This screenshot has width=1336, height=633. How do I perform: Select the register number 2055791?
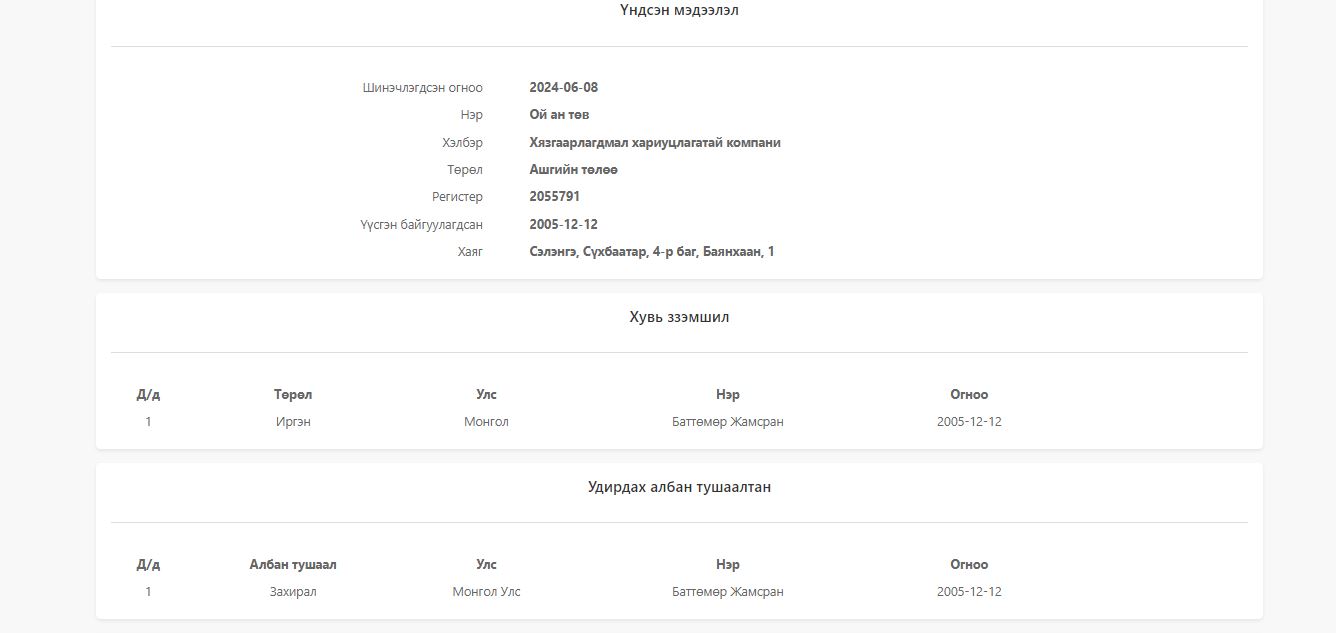[x=554, y=197]
